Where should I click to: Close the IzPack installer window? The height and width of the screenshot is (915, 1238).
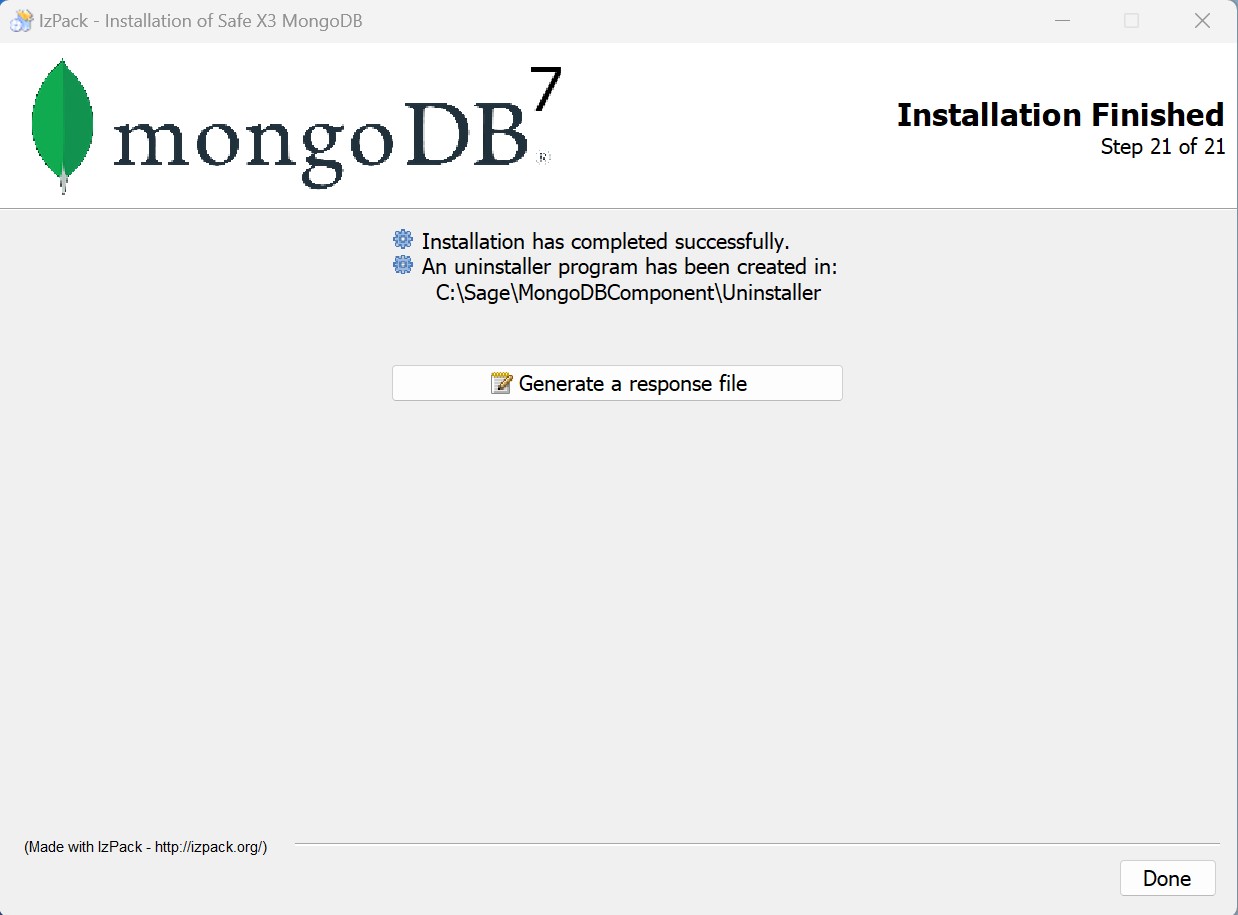[x=1202, y=21]
